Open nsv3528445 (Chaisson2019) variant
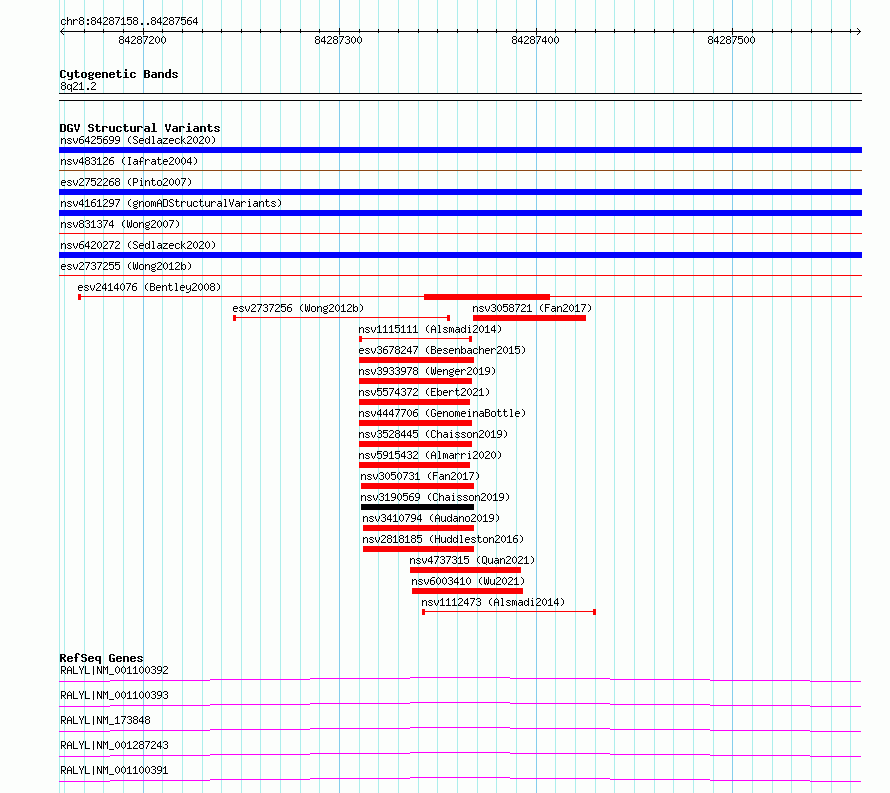Viewport: 890px width, 793px height. [x=433, y=434]
